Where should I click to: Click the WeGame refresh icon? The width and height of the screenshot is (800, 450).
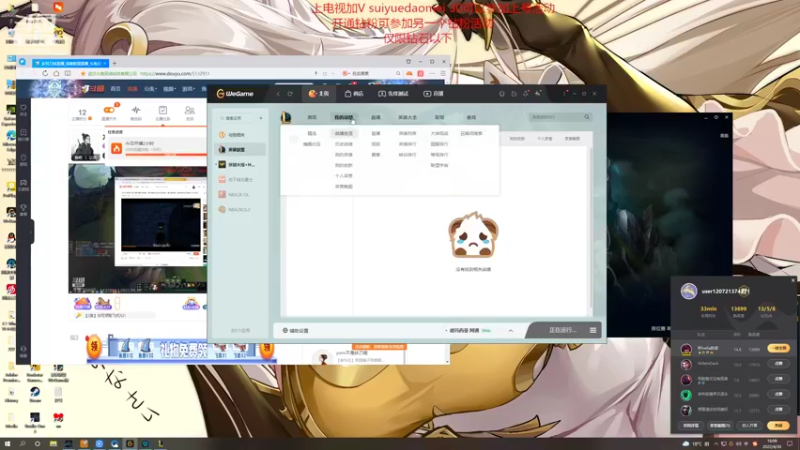(290, 94)
